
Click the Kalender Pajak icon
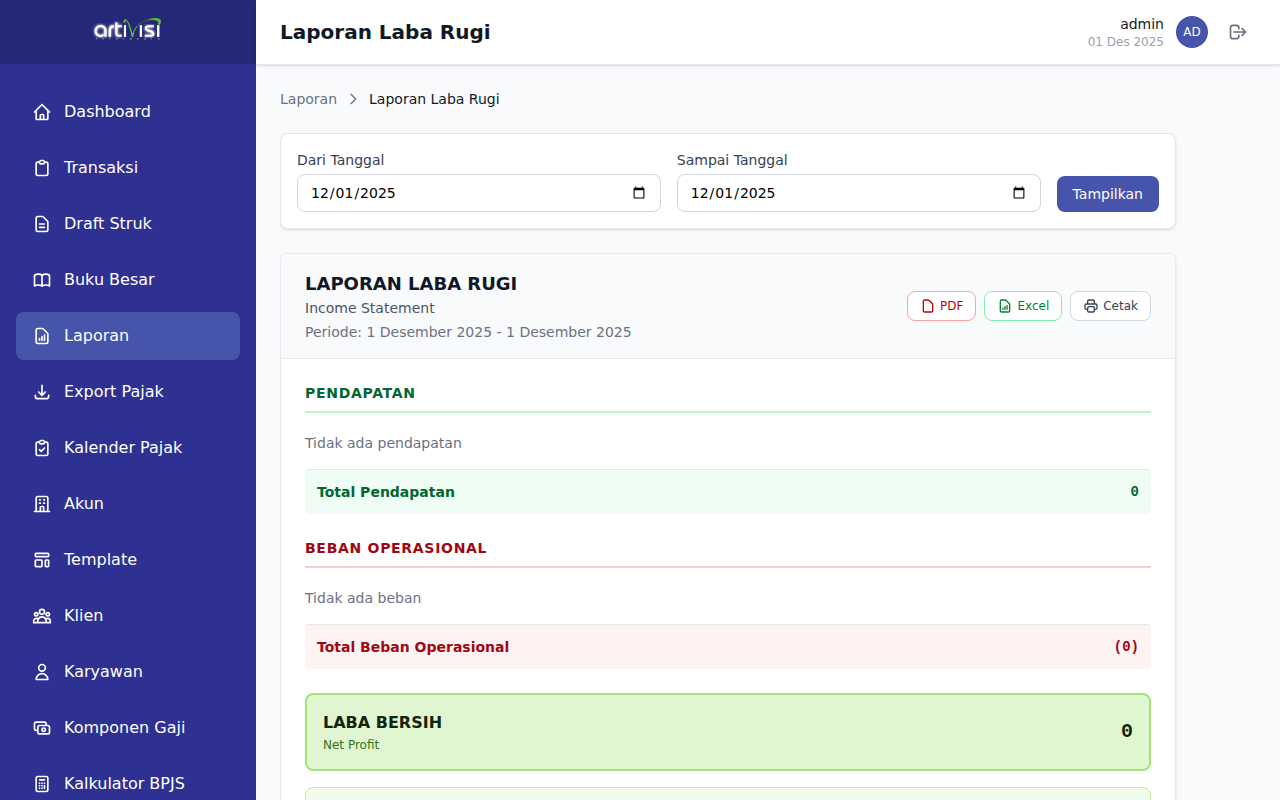(42, 448)
